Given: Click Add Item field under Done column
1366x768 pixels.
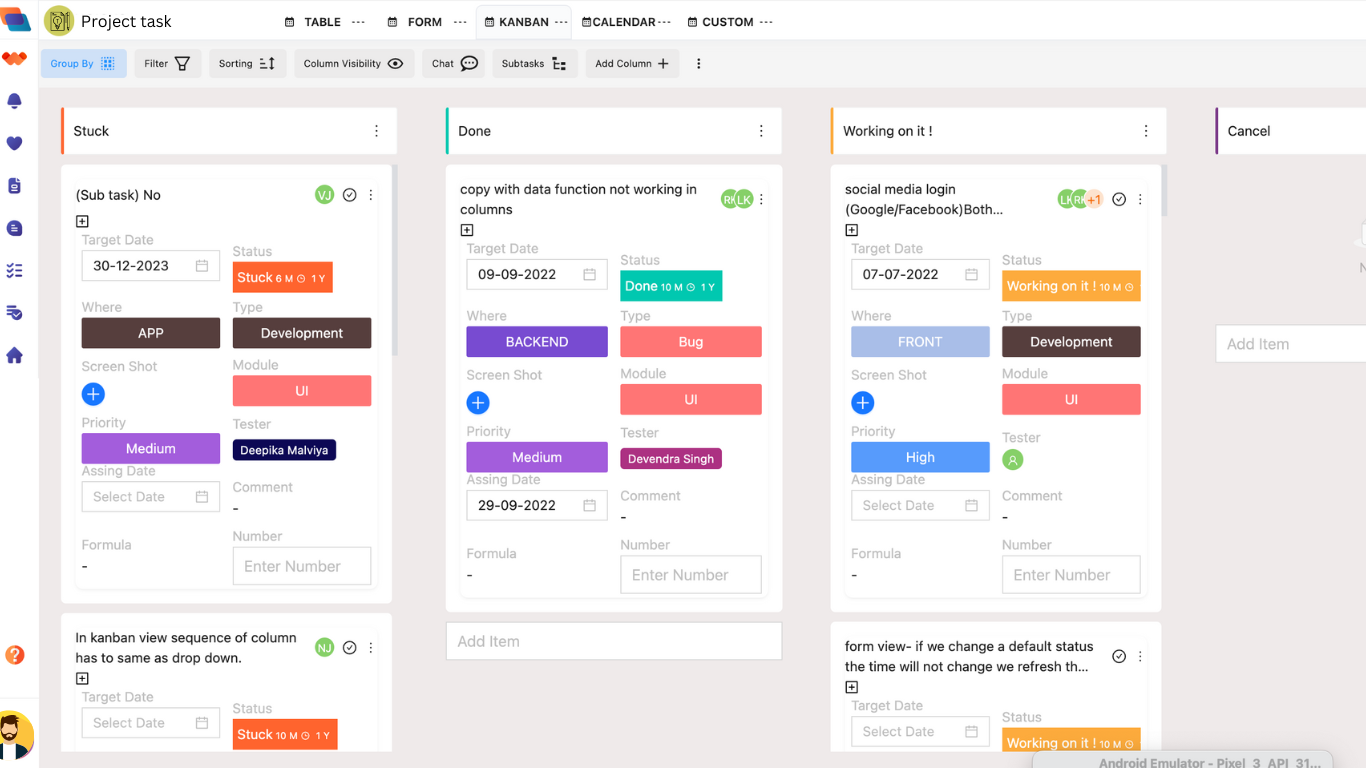Looking at the screenshot, I should (x=613, y=641).
